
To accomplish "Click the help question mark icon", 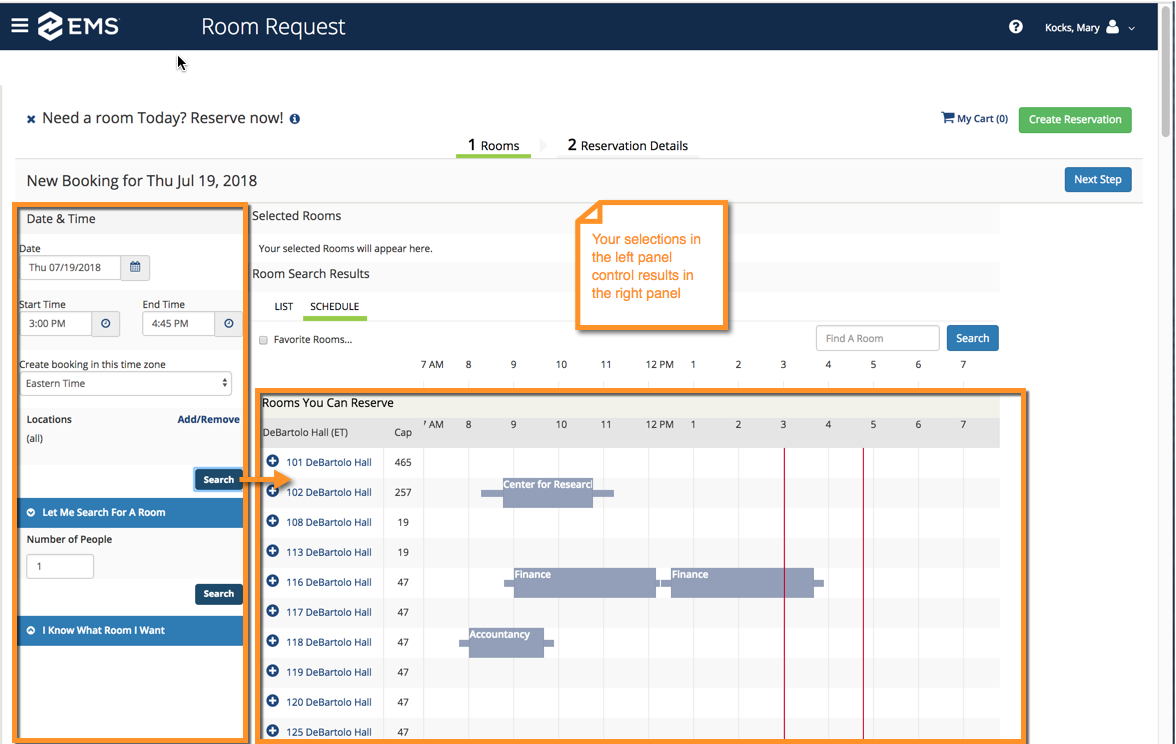I will point(1015,27).
